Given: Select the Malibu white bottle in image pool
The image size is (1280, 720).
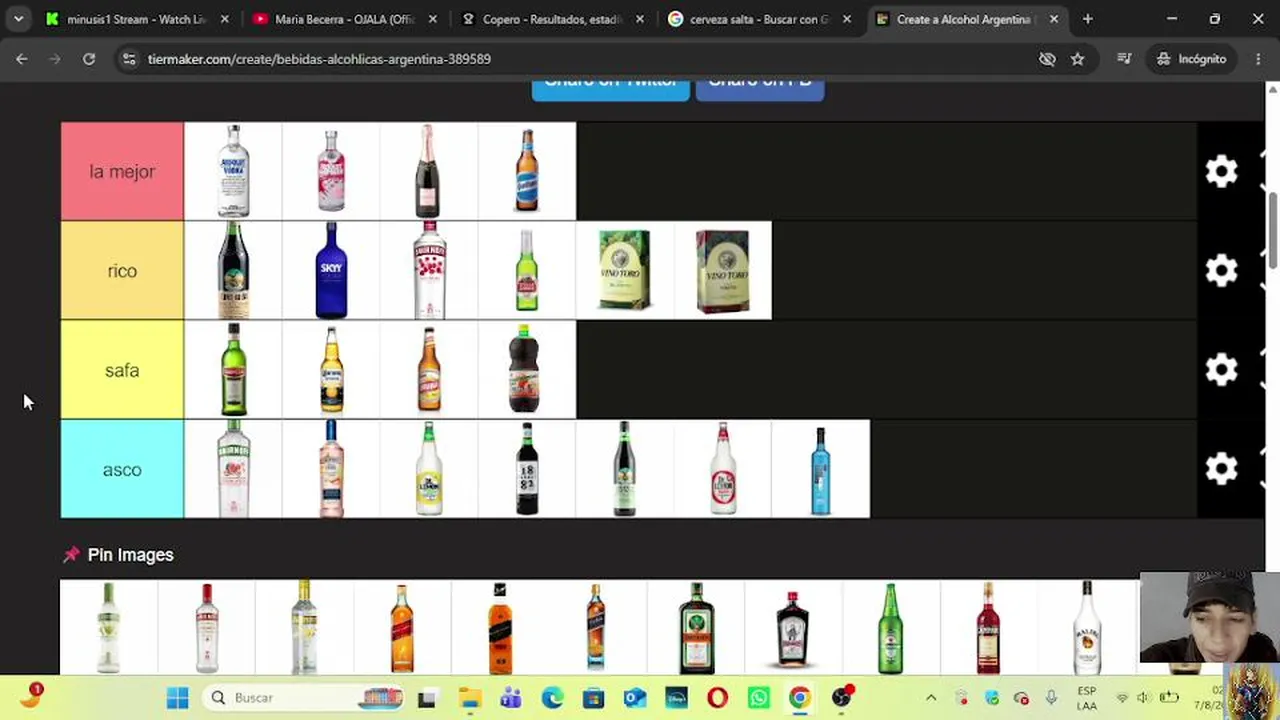Looking at the screenshot, I should click(x=1087, y=628).
